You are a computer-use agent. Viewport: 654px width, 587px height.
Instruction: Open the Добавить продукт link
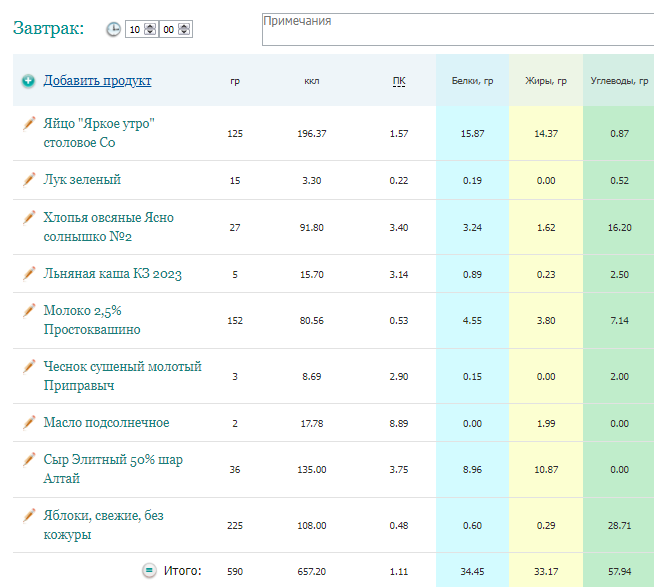coord(98,81)
